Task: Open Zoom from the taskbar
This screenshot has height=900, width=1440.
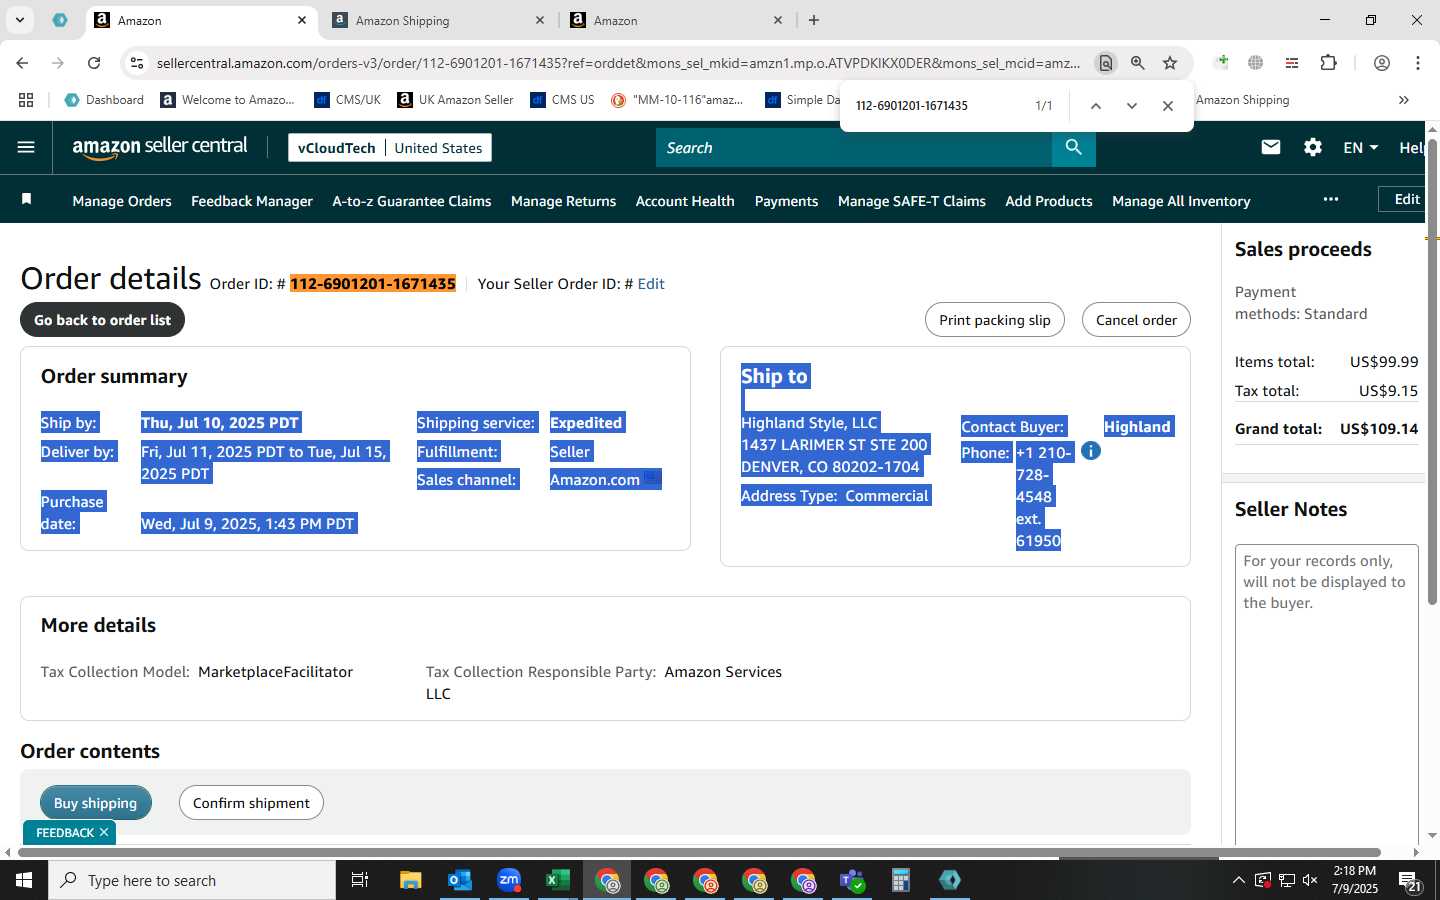Action: click(x=509, y=880)
